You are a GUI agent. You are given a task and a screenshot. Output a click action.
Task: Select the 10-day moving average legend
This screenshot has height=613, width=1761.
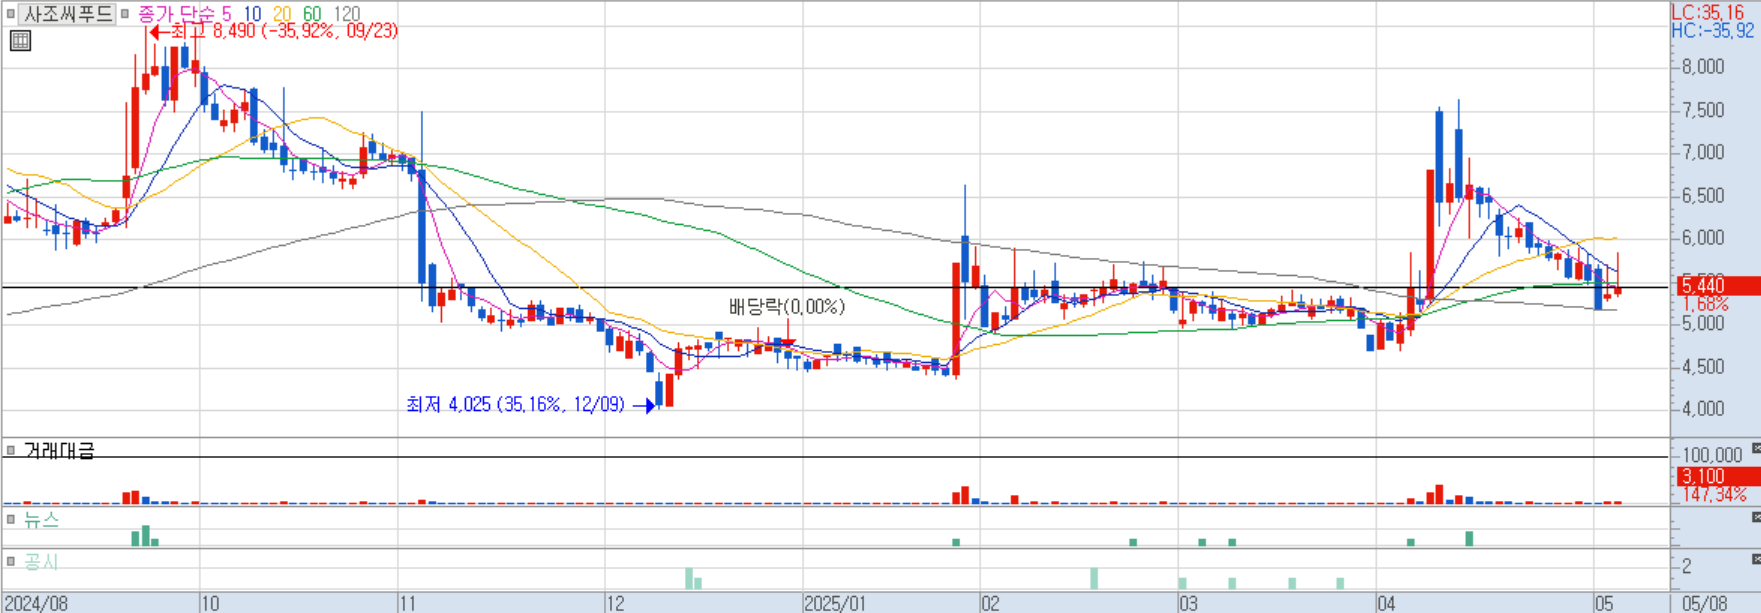(252, 14)
